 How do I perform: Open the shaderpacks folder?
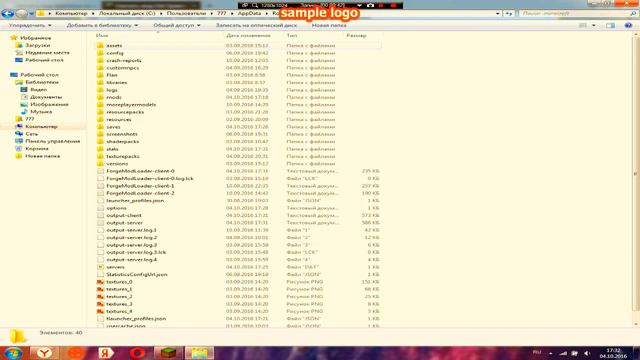tap(122, 142)
